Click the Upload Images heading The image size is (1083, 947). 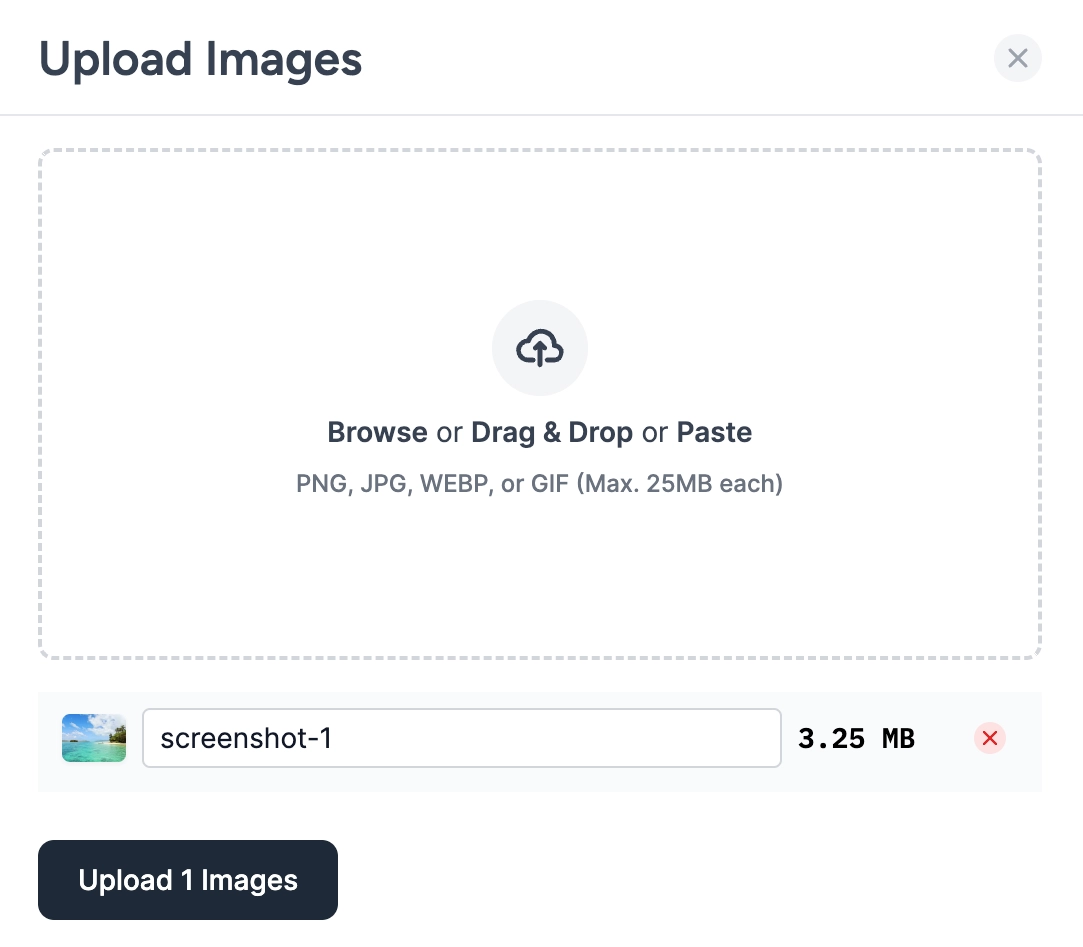200,60
